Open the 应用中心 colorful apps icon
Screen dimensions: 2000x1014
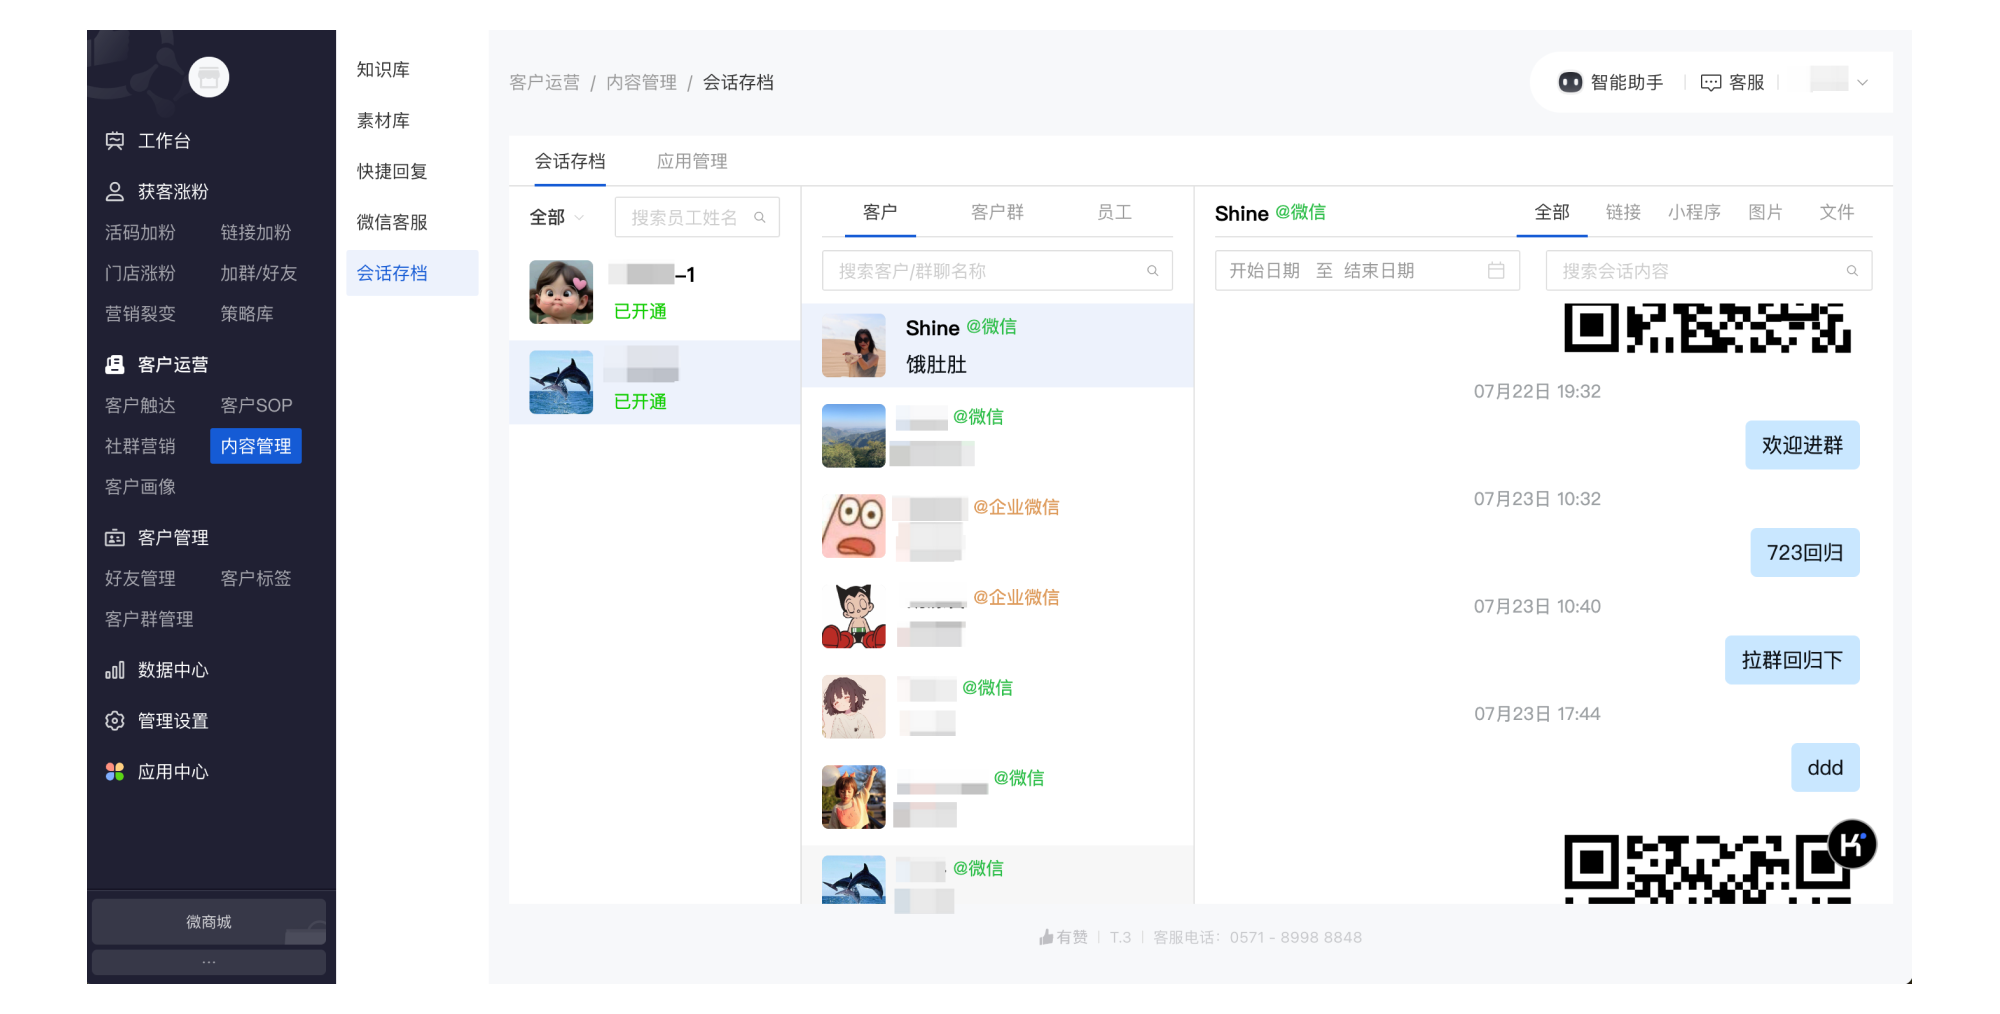coord(115,772)
